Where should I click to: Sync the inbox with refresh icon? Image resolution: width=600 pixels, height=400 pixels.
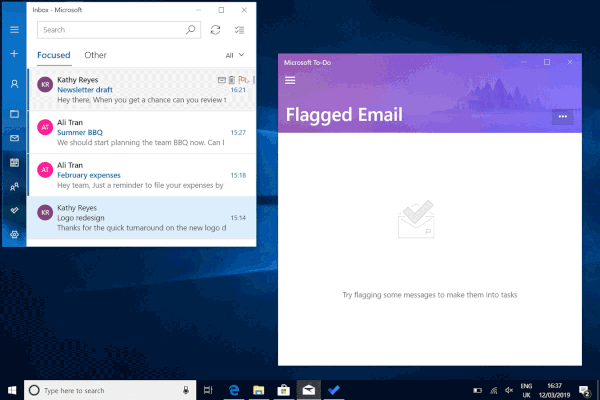pos(215,30)
